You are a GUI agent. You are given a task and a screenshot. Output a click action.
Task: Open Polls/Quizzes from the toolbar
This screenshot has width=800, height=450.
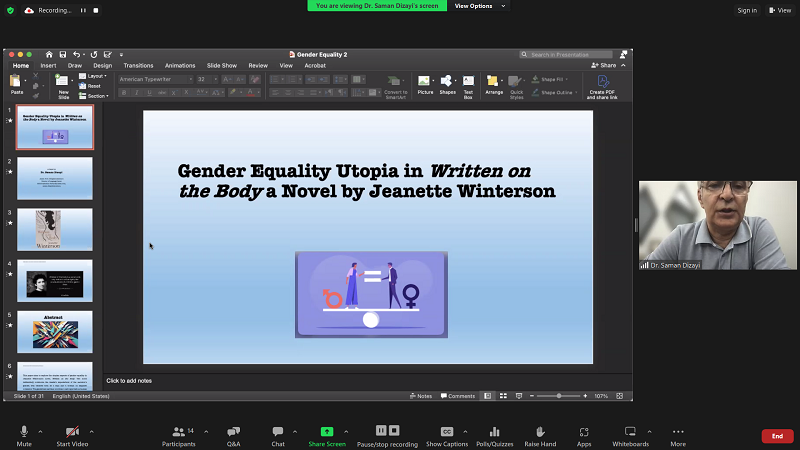[494, 432]
